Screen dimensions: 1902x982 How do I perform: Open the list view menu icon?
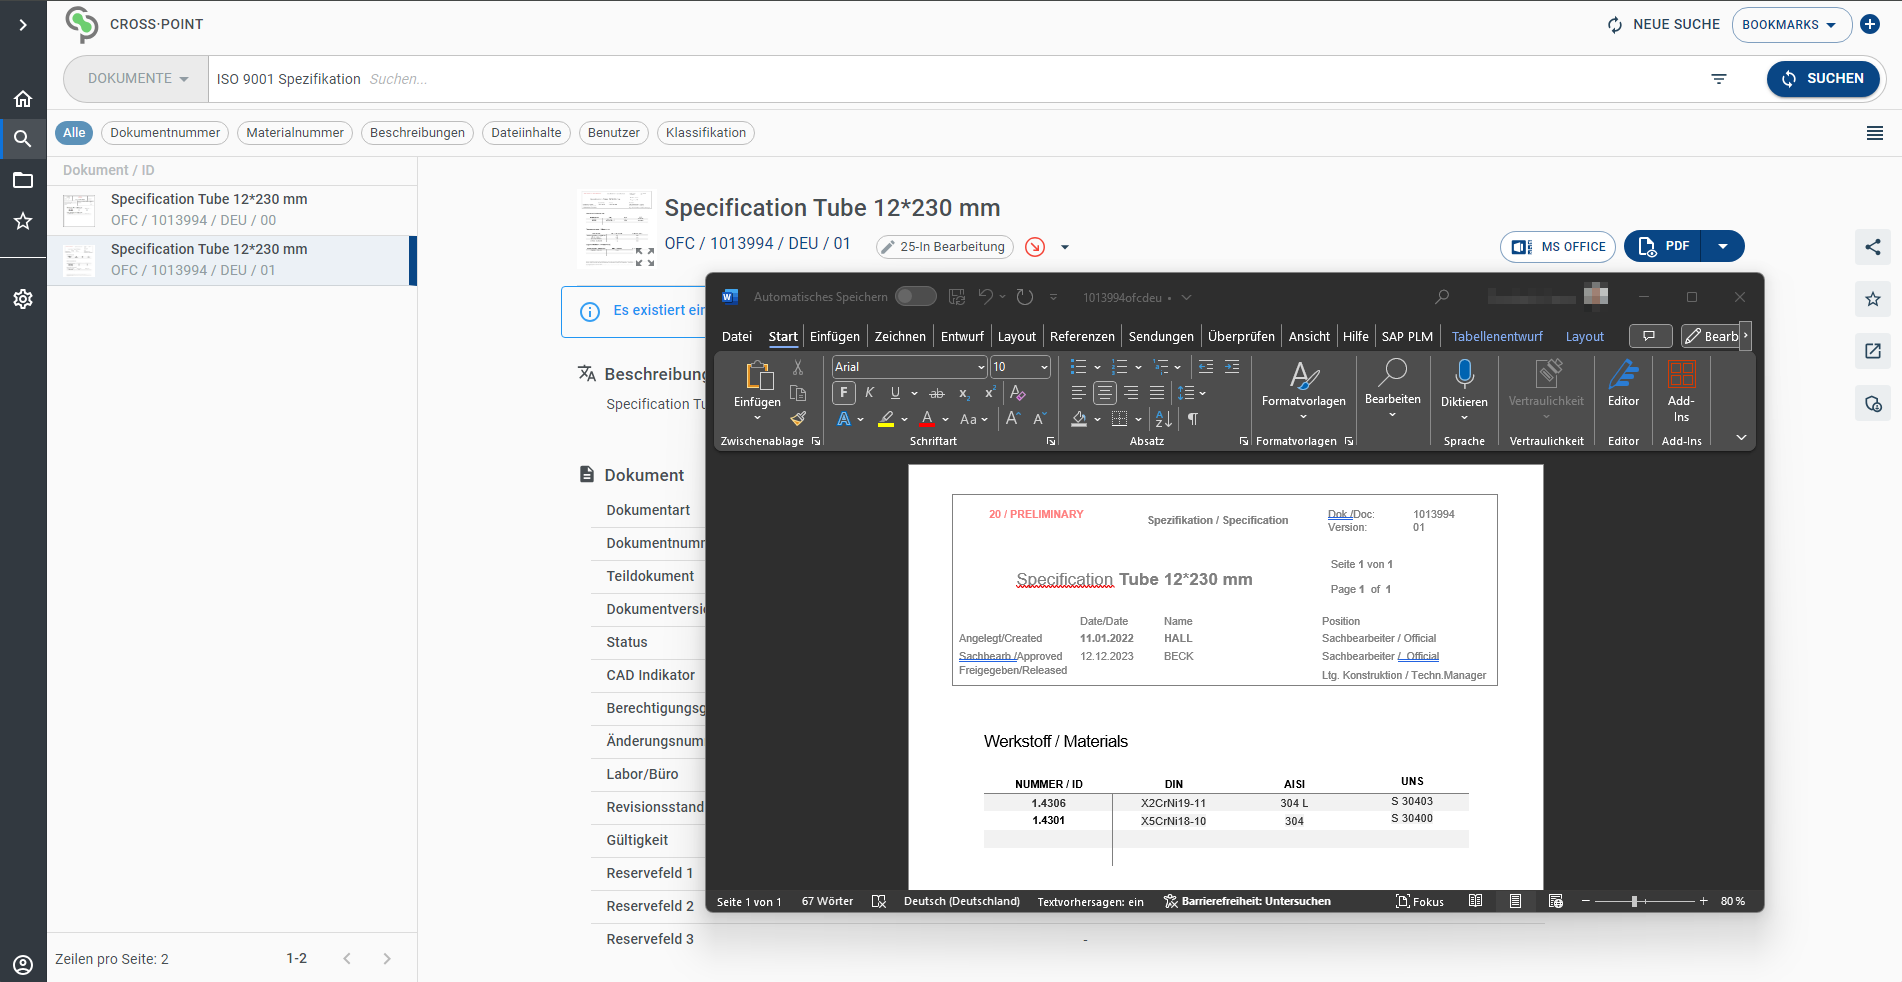point(1875,133)
